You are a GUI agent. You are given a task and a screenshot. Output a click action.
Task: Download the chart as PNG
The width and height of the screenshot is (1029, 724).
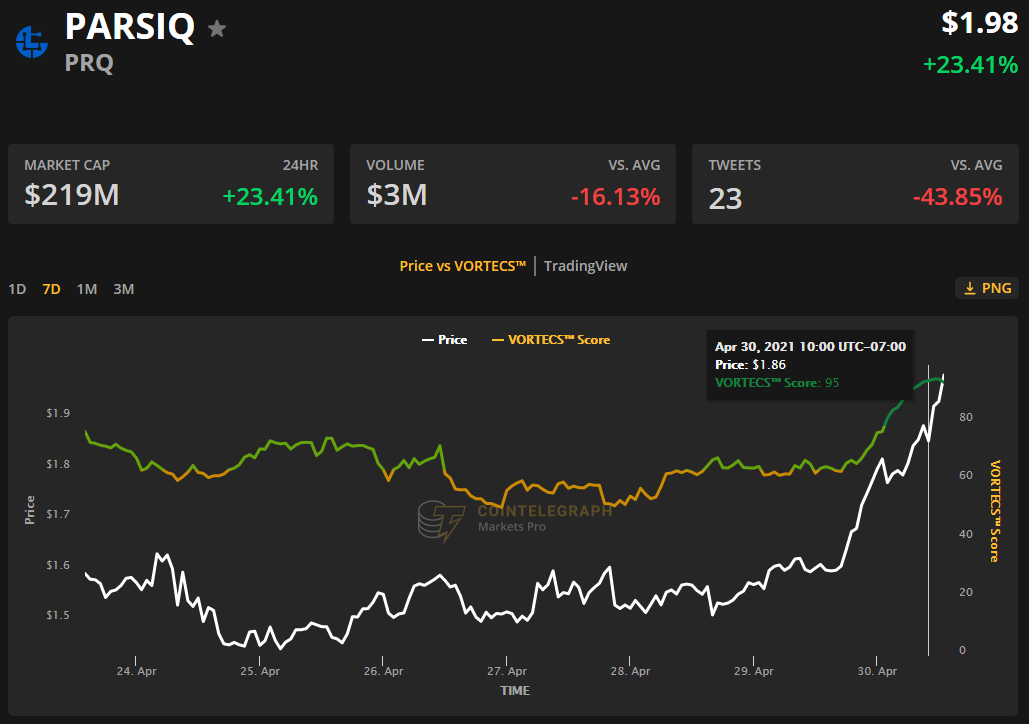tap(987, 288)
